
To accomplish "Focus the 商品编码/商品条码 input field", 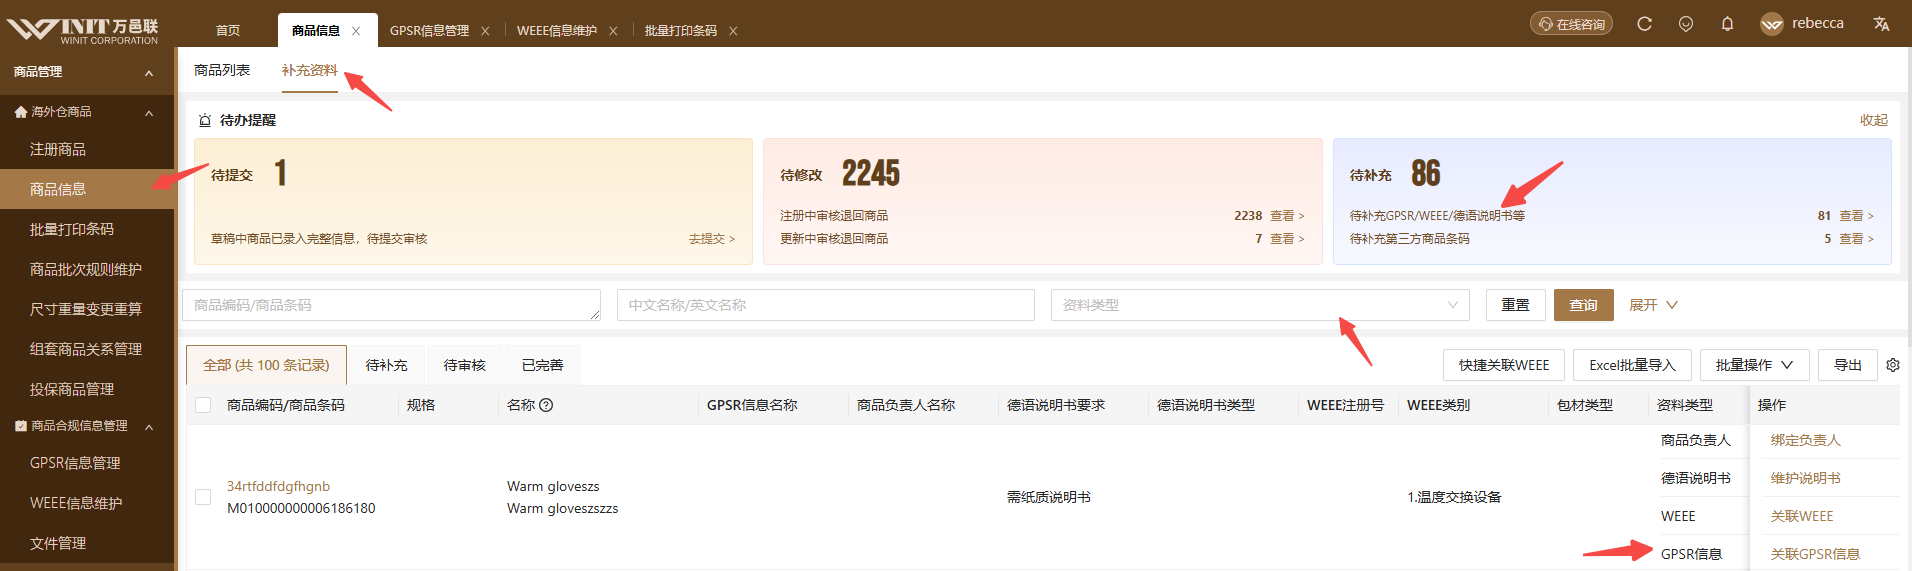I will pyautogui.click(x=391, y=305).
